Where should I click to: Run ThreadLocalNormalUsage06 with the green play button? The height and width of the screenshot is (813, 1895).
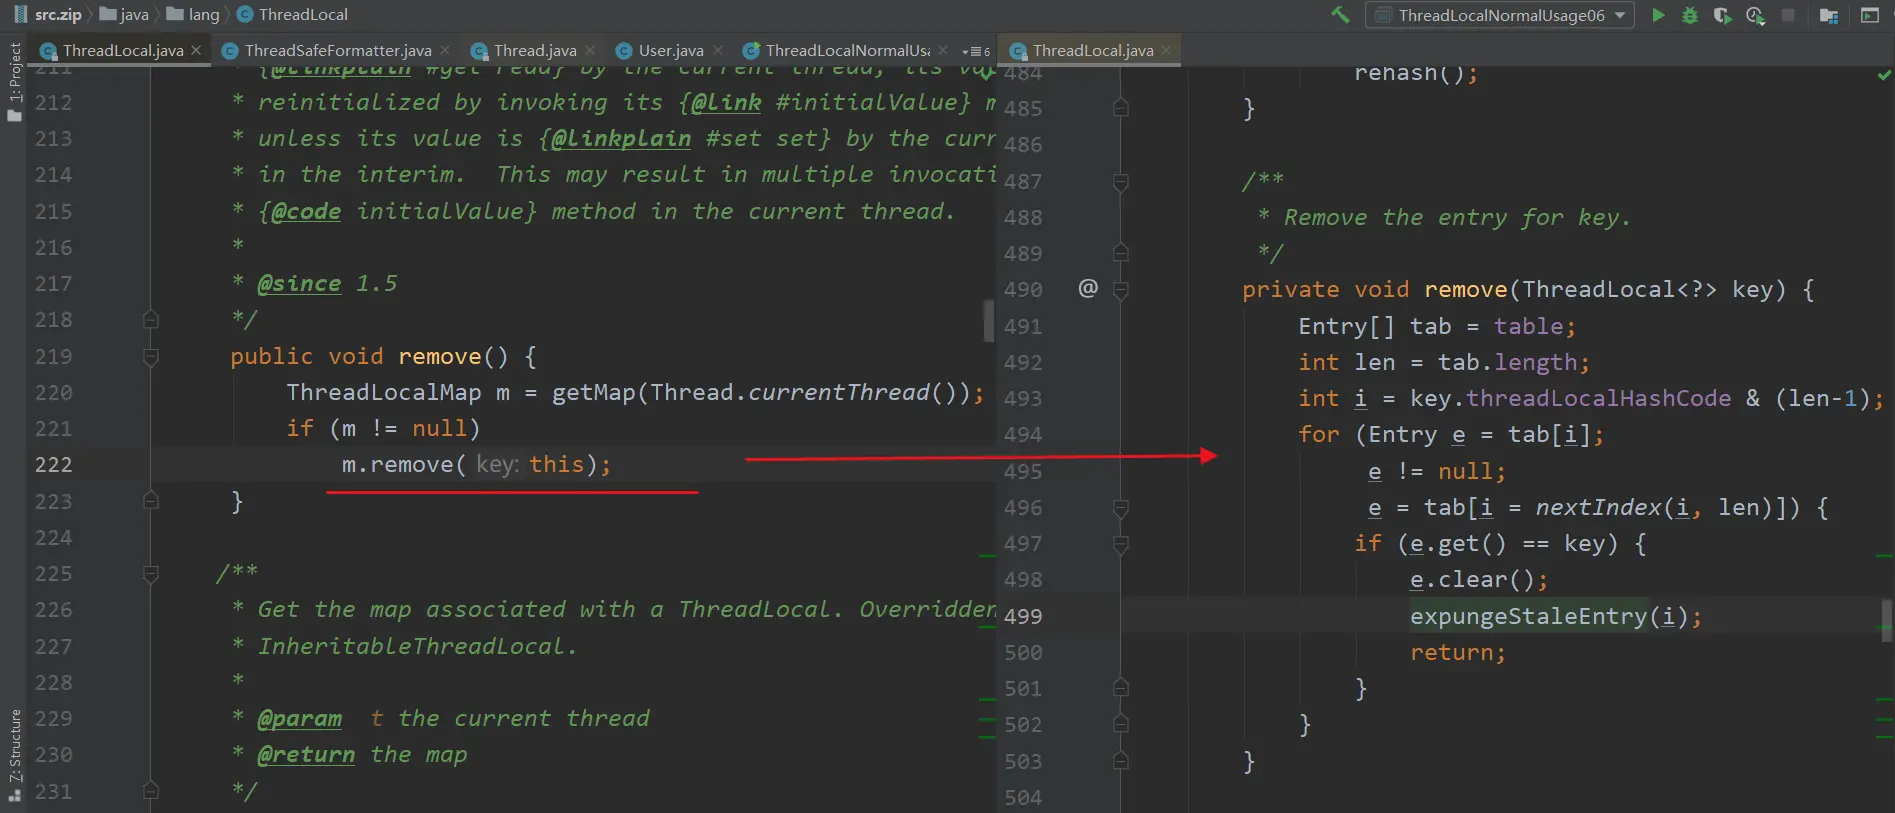(x=1658, y=15)
